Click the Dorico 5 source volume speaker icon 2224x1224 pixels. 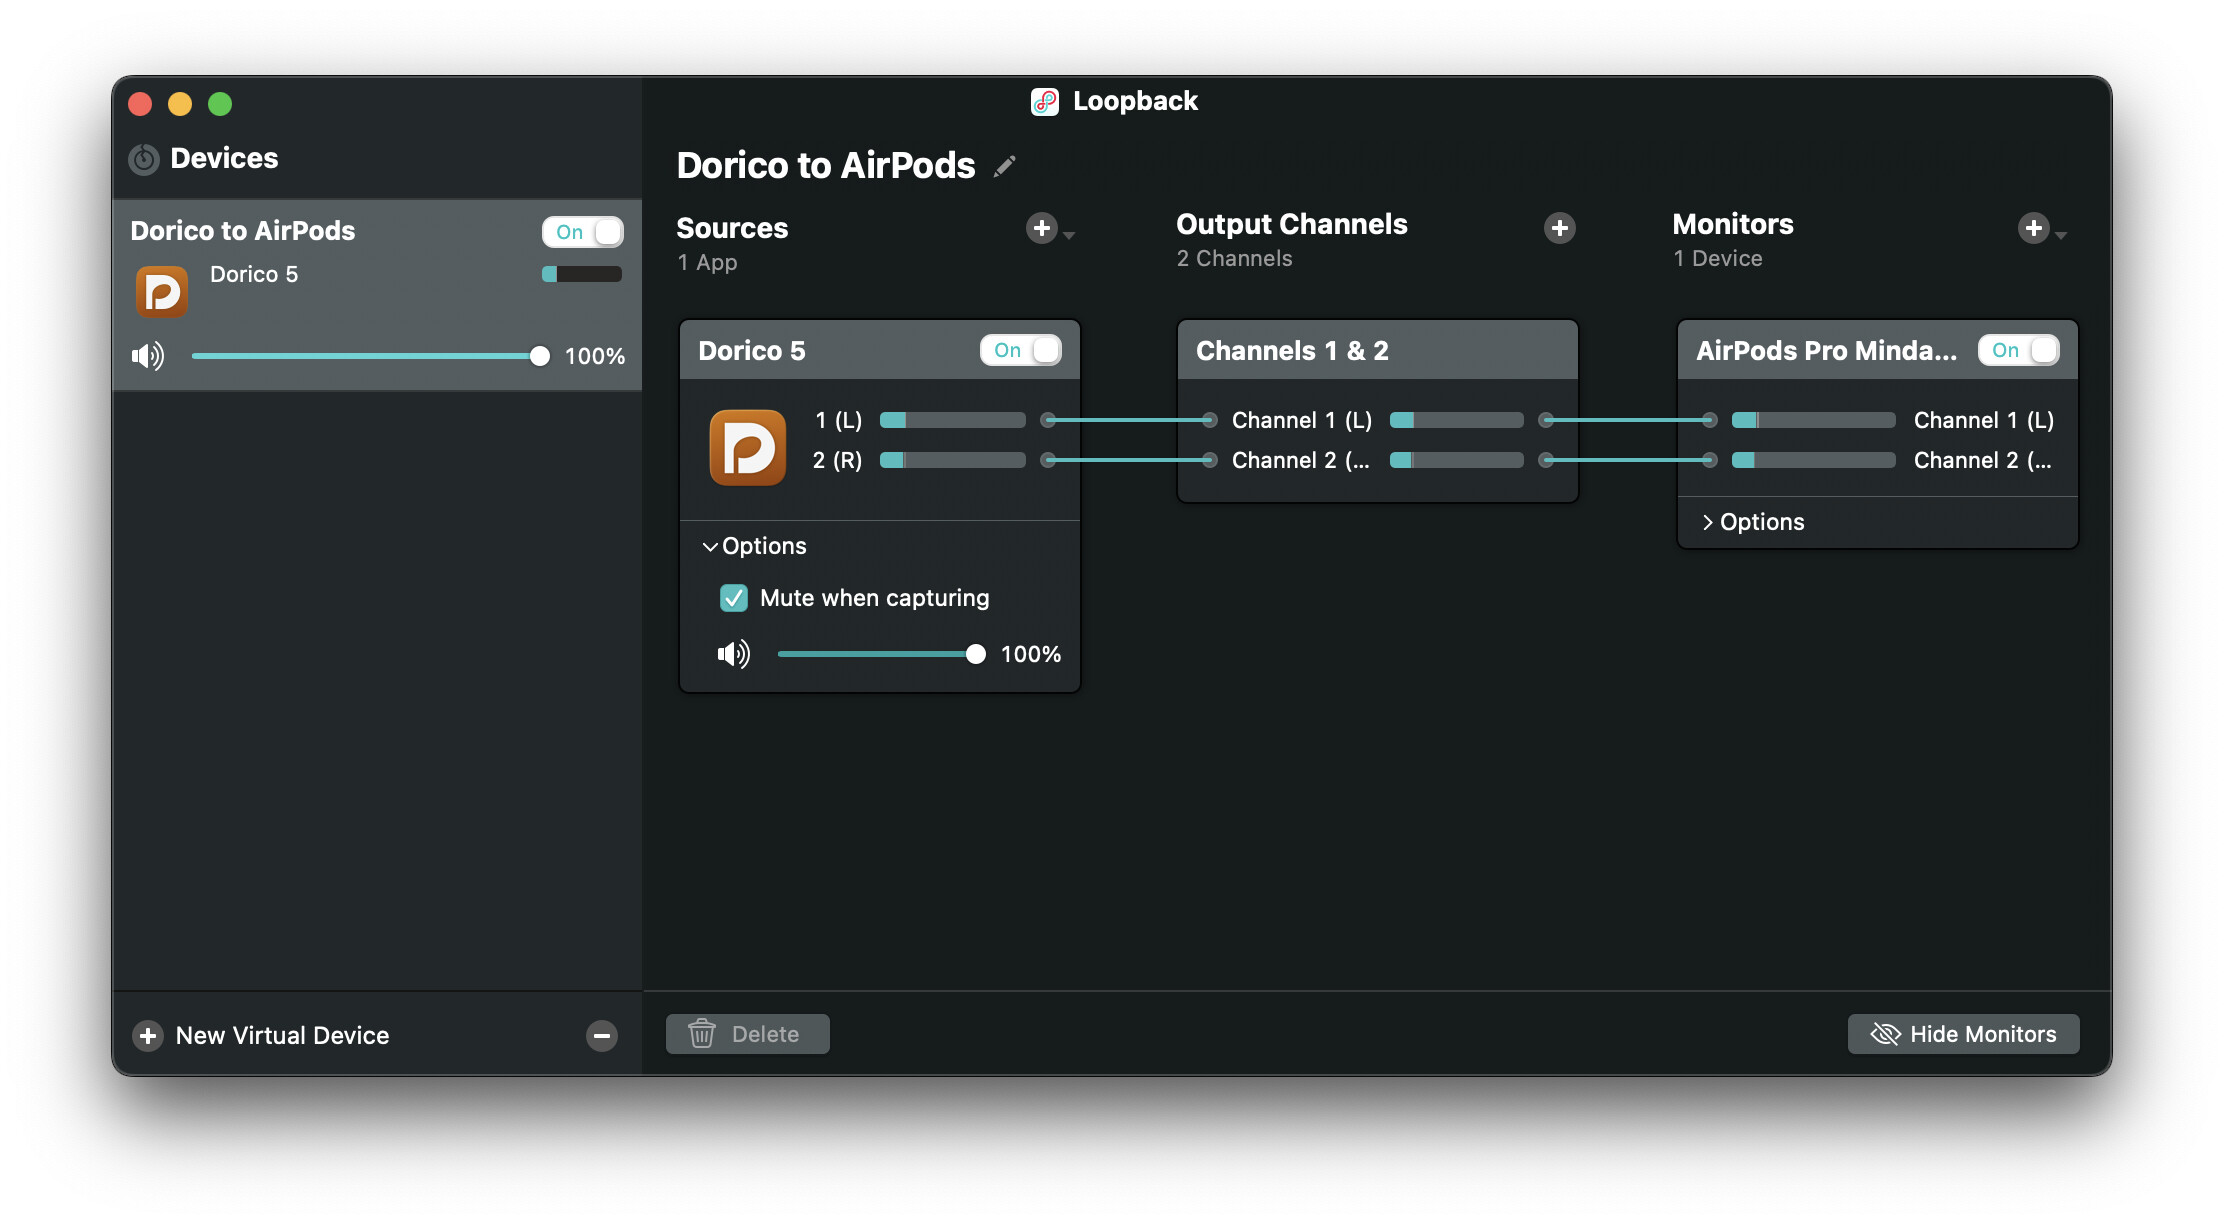(734, 654)
